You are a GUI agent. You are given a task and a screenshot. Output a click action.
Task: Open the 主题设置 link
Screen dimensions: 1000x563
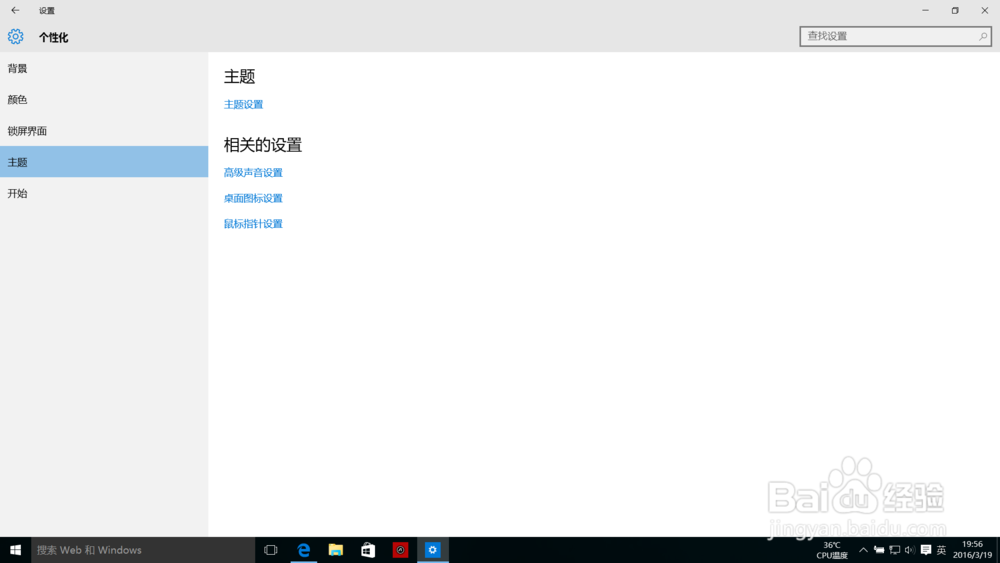point(243,105)
